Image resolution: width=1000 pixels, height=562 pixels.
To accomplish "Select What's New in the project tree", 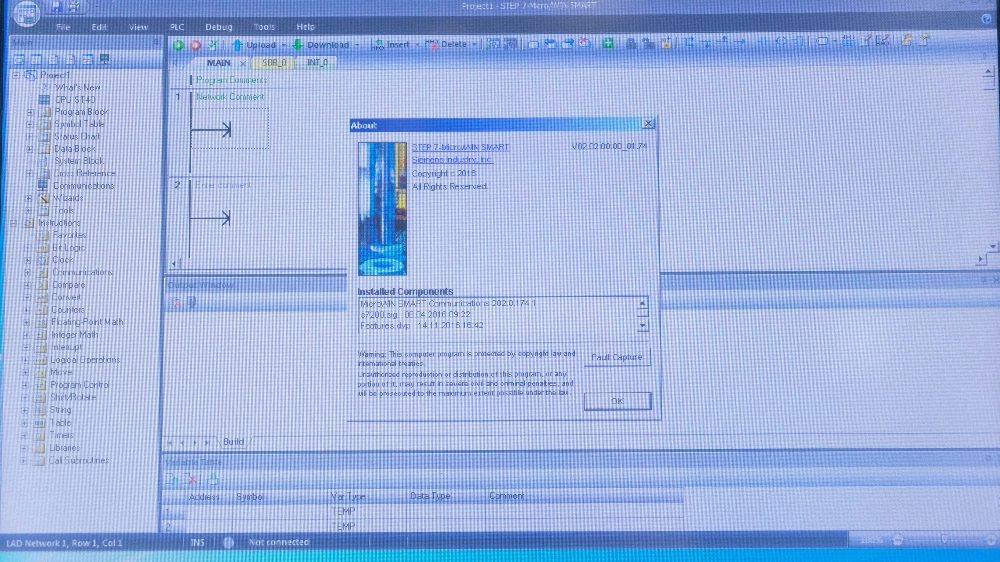I will tap(77, 87).
